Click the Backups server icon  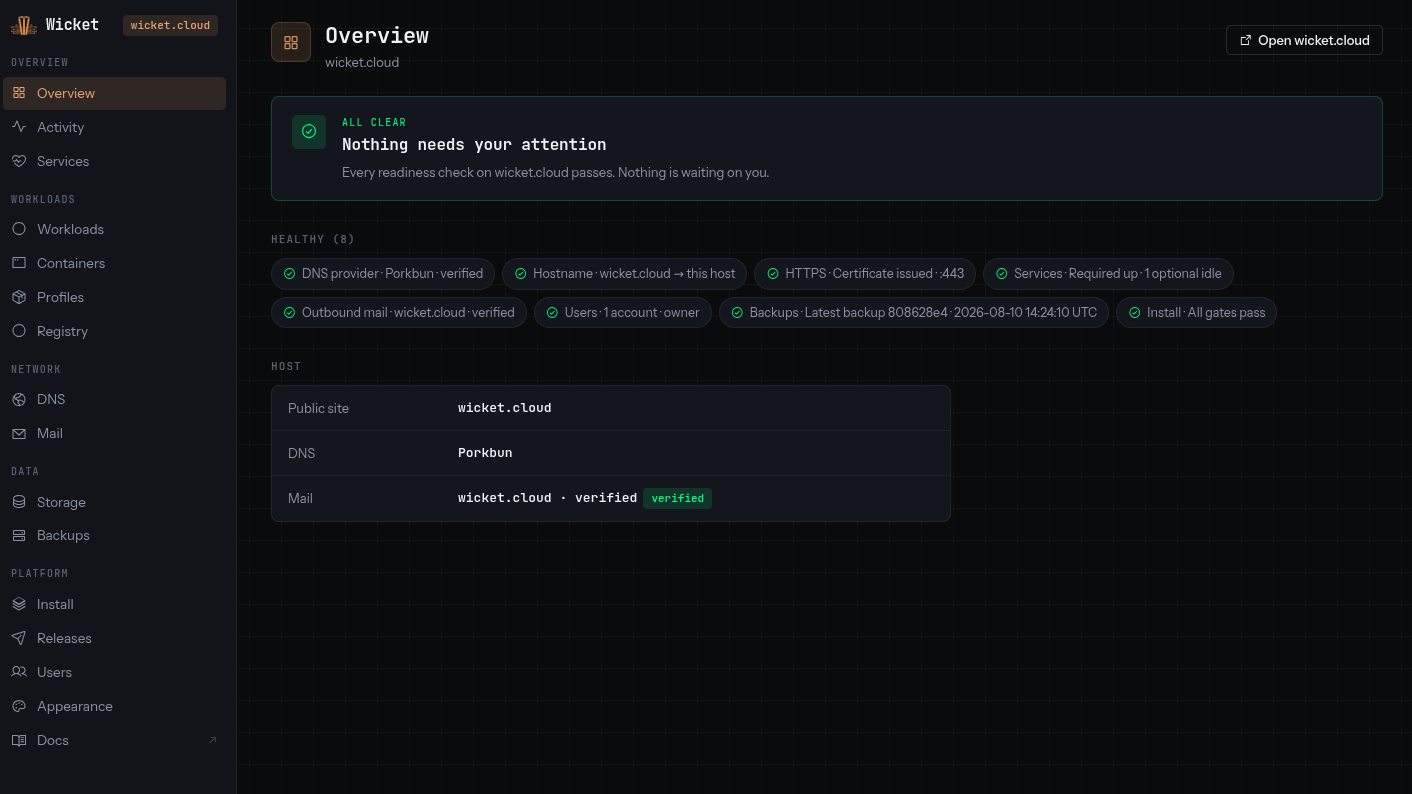[x=19, y=535]
